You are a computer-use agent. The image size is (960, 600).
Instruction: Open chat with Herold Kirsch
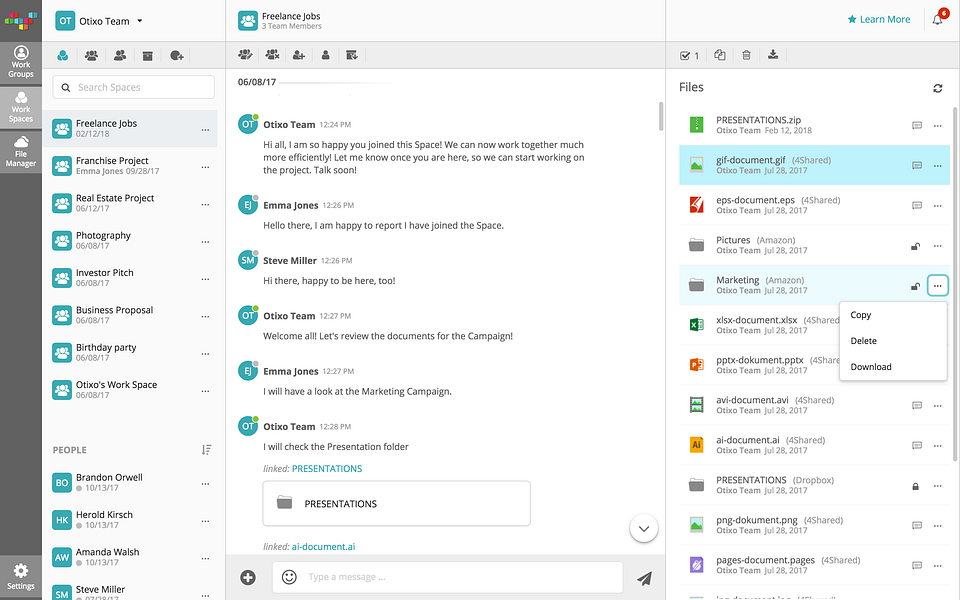[130, 520]
